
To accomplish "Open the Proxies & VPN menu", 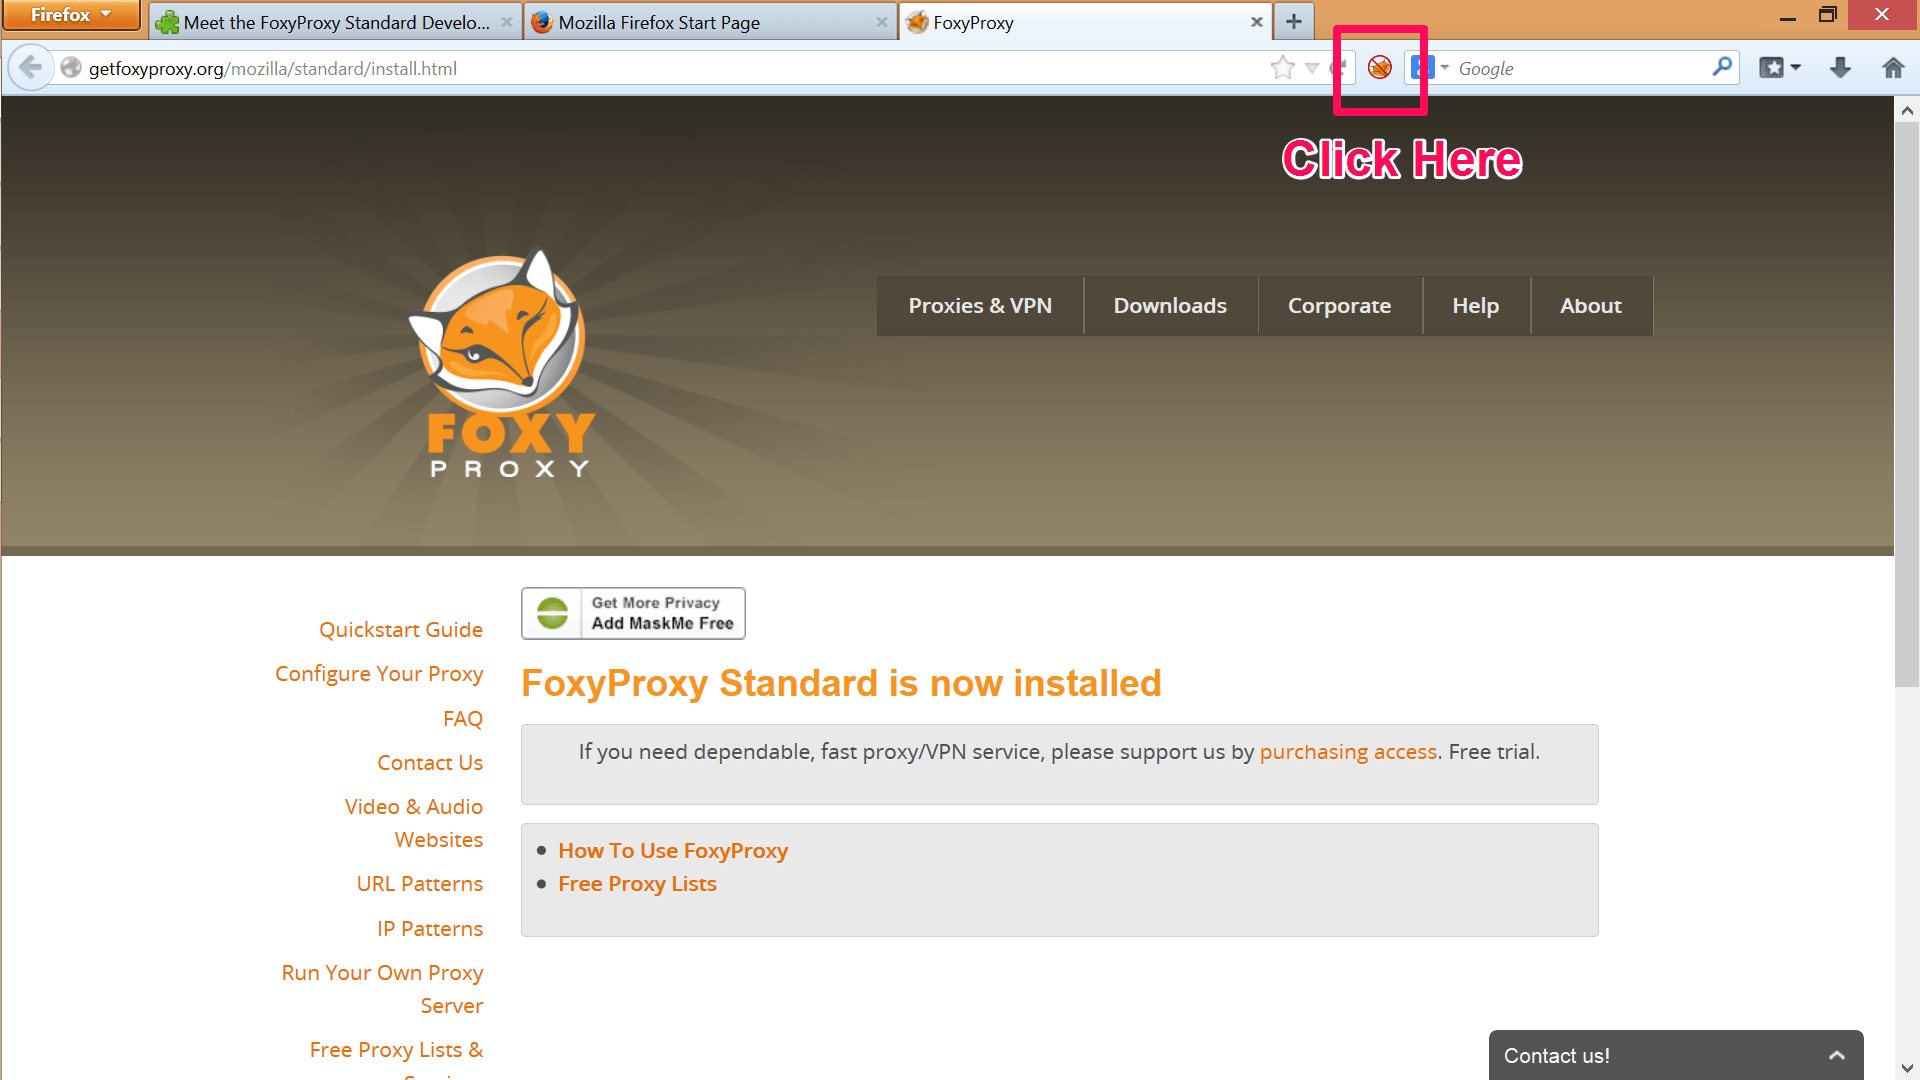I will 979,306.
